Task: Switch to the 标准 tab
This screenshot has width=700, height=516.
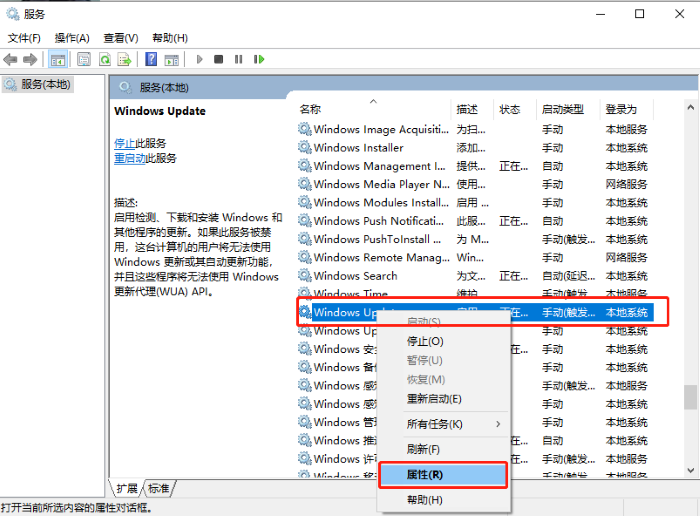Action: pyautogui.click(x=158, y=488)
